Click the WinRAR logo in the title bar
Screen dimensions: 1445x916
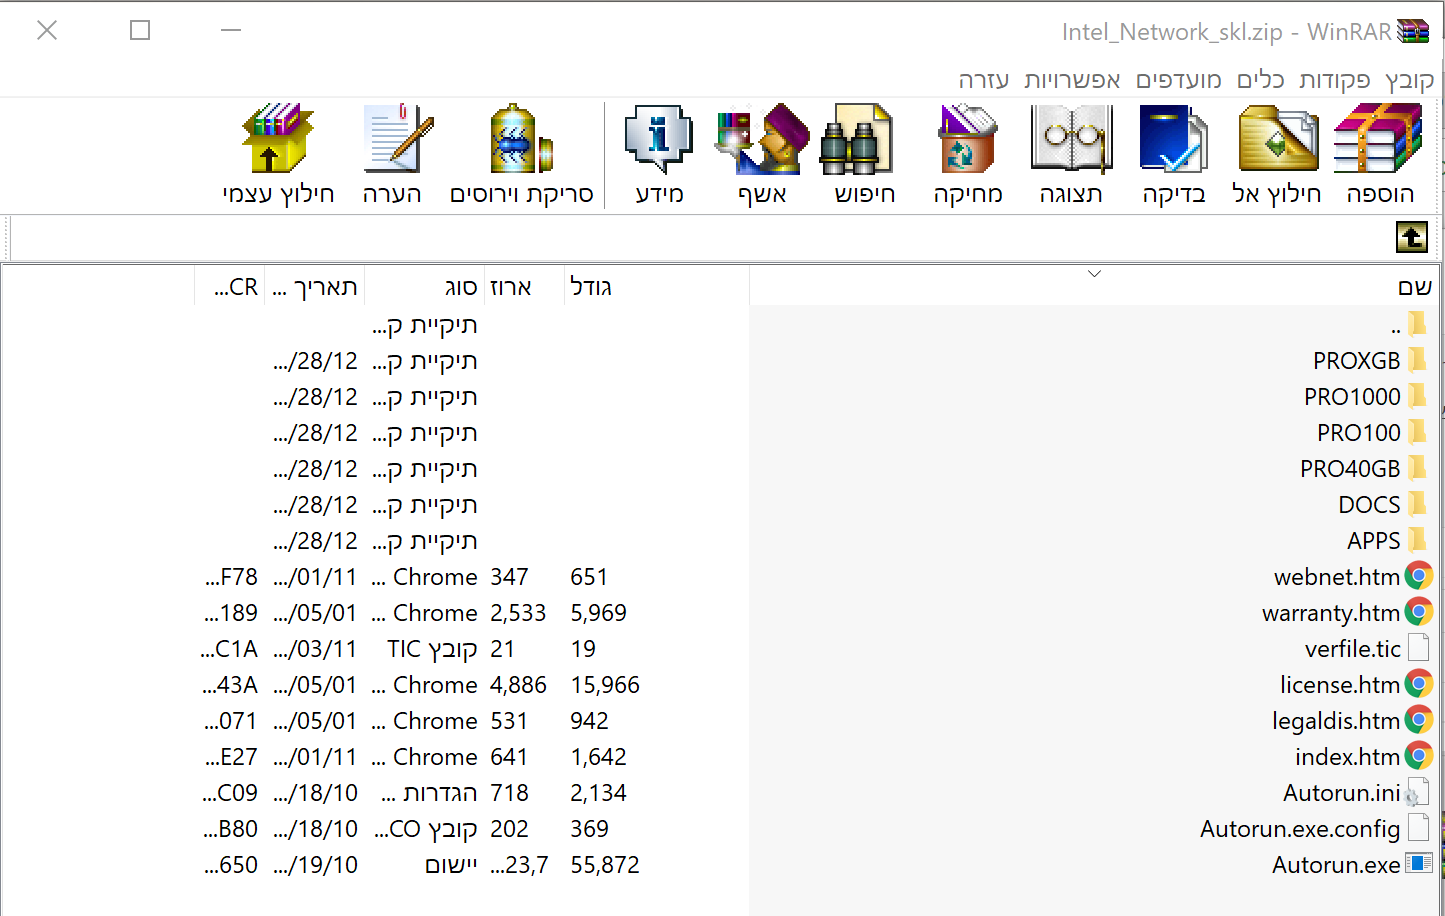point(1413,31)
